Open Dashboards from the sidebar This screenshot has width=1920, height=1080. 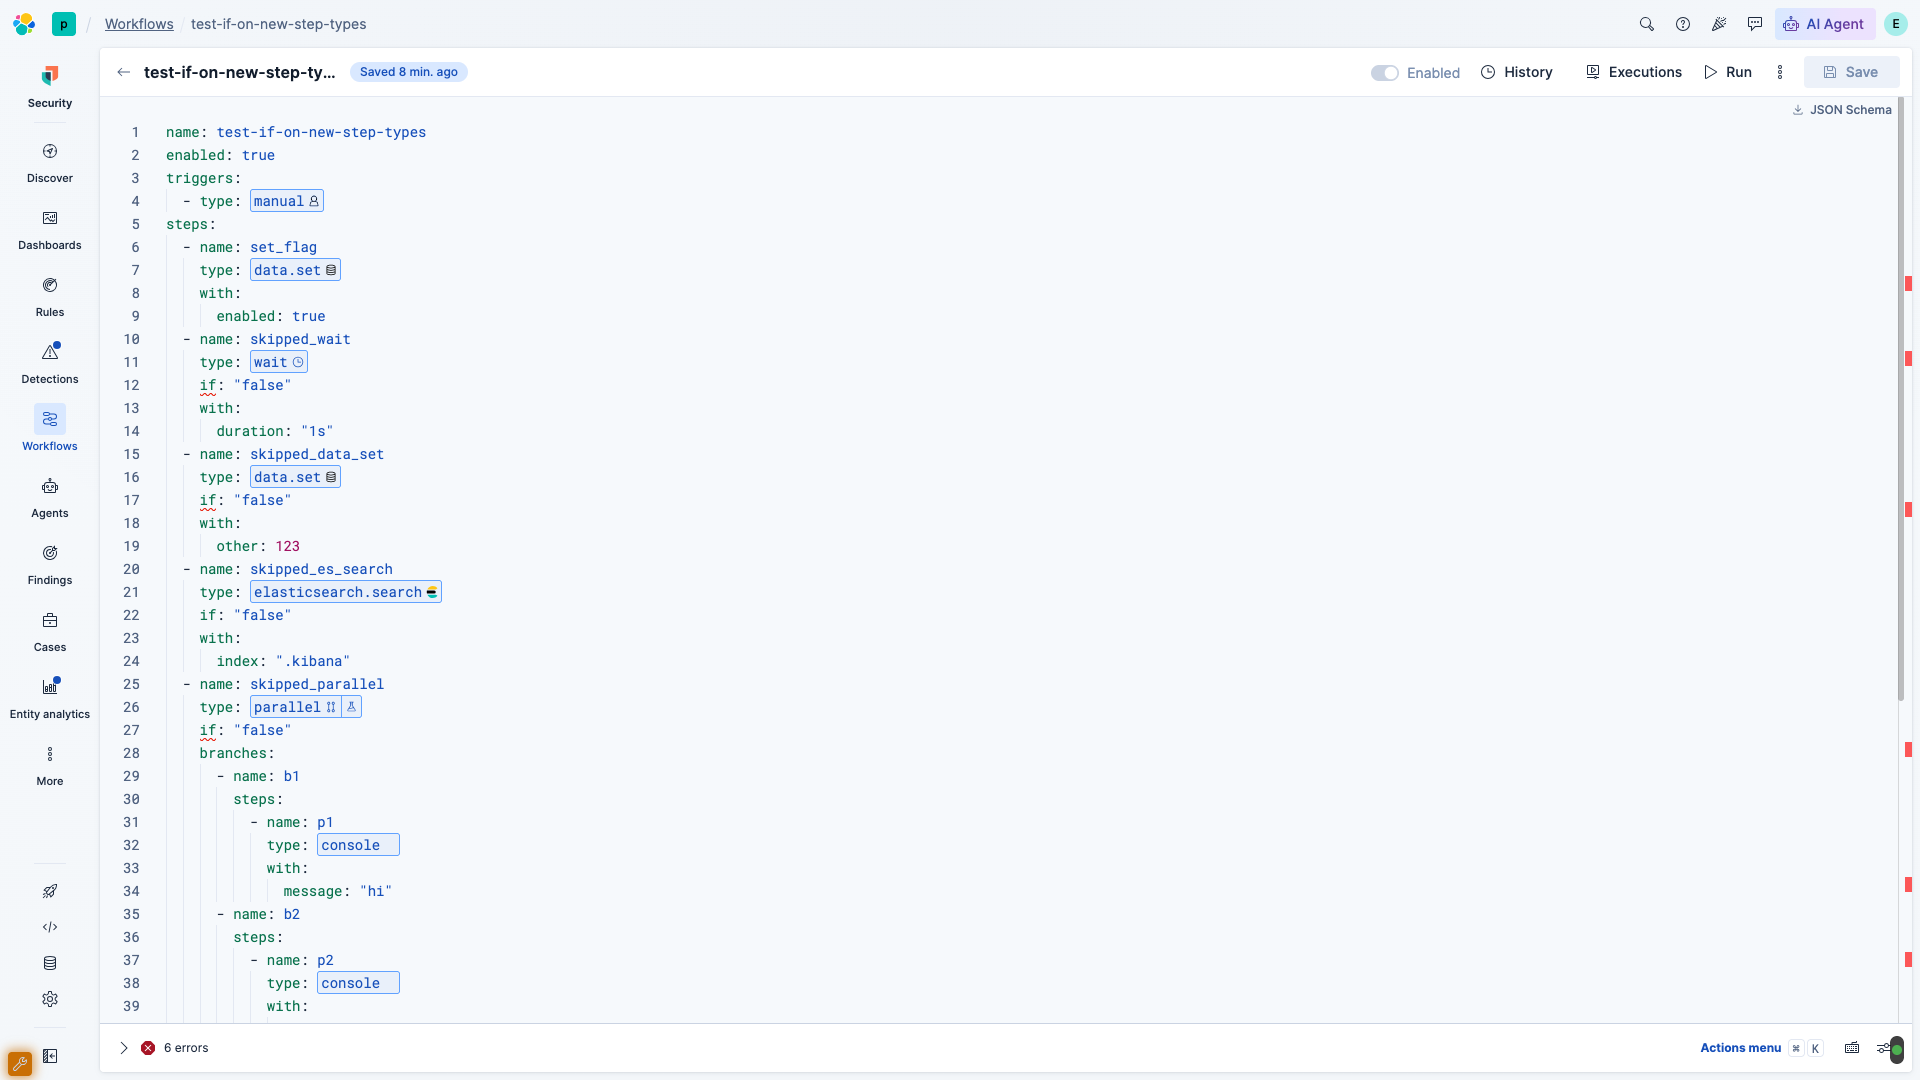[x=50, y=230]
